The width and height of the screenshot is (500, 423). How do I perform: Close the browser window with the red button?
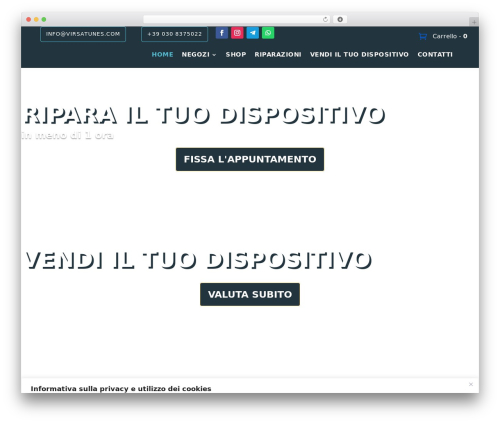(x=29, y=19)
